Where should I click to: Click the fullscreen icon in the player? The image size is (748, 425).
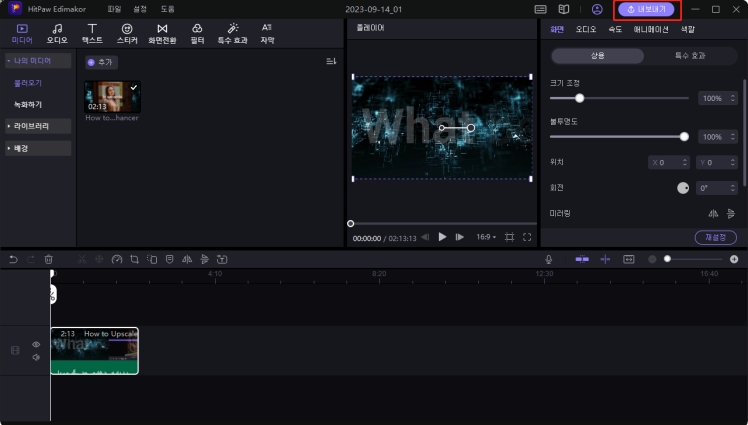click(527, 237)
